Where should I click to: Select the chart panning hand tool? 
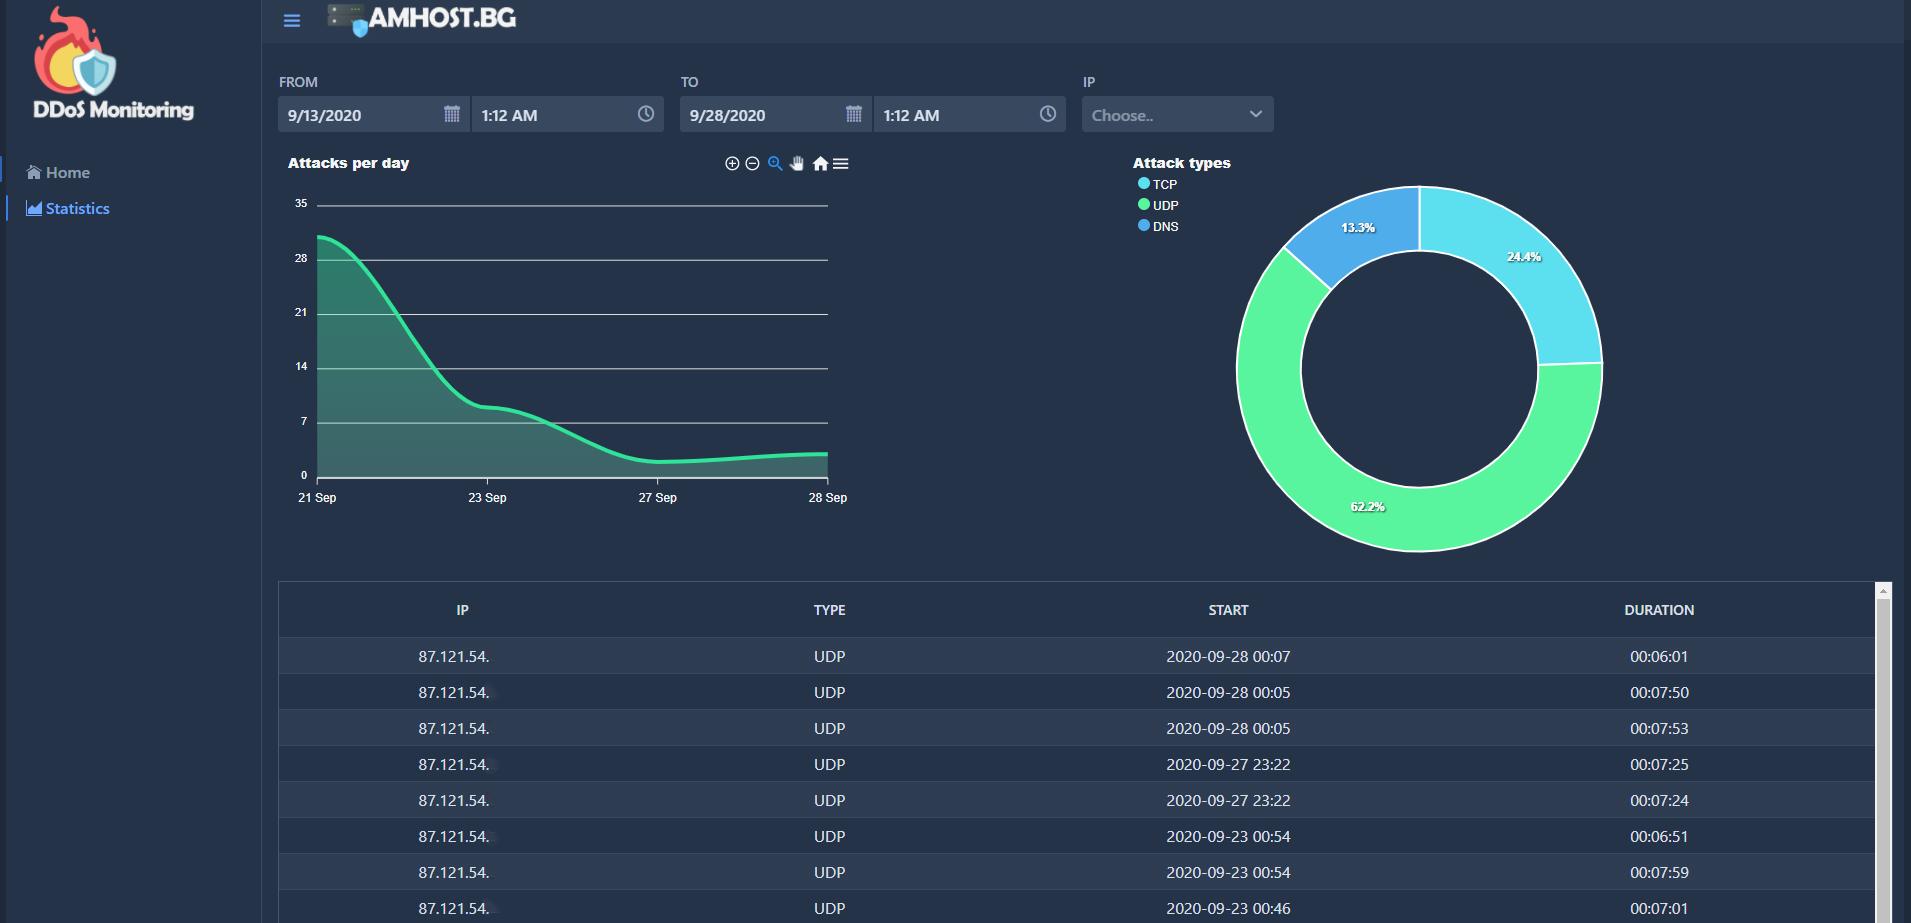click(x=797, y=164)
